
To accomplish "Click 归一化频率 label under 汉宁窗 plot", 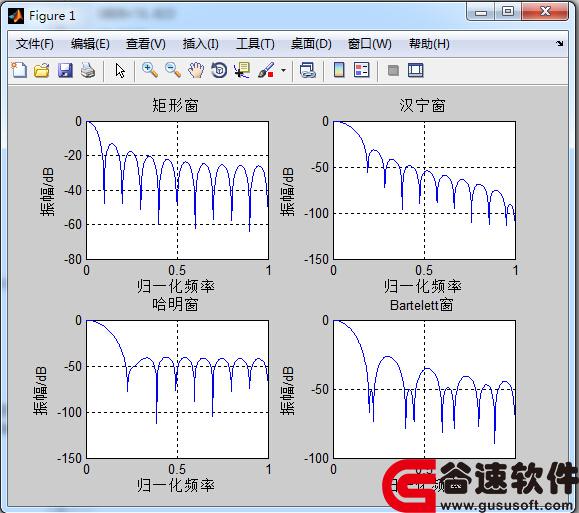I will click(x=423, y=286).
